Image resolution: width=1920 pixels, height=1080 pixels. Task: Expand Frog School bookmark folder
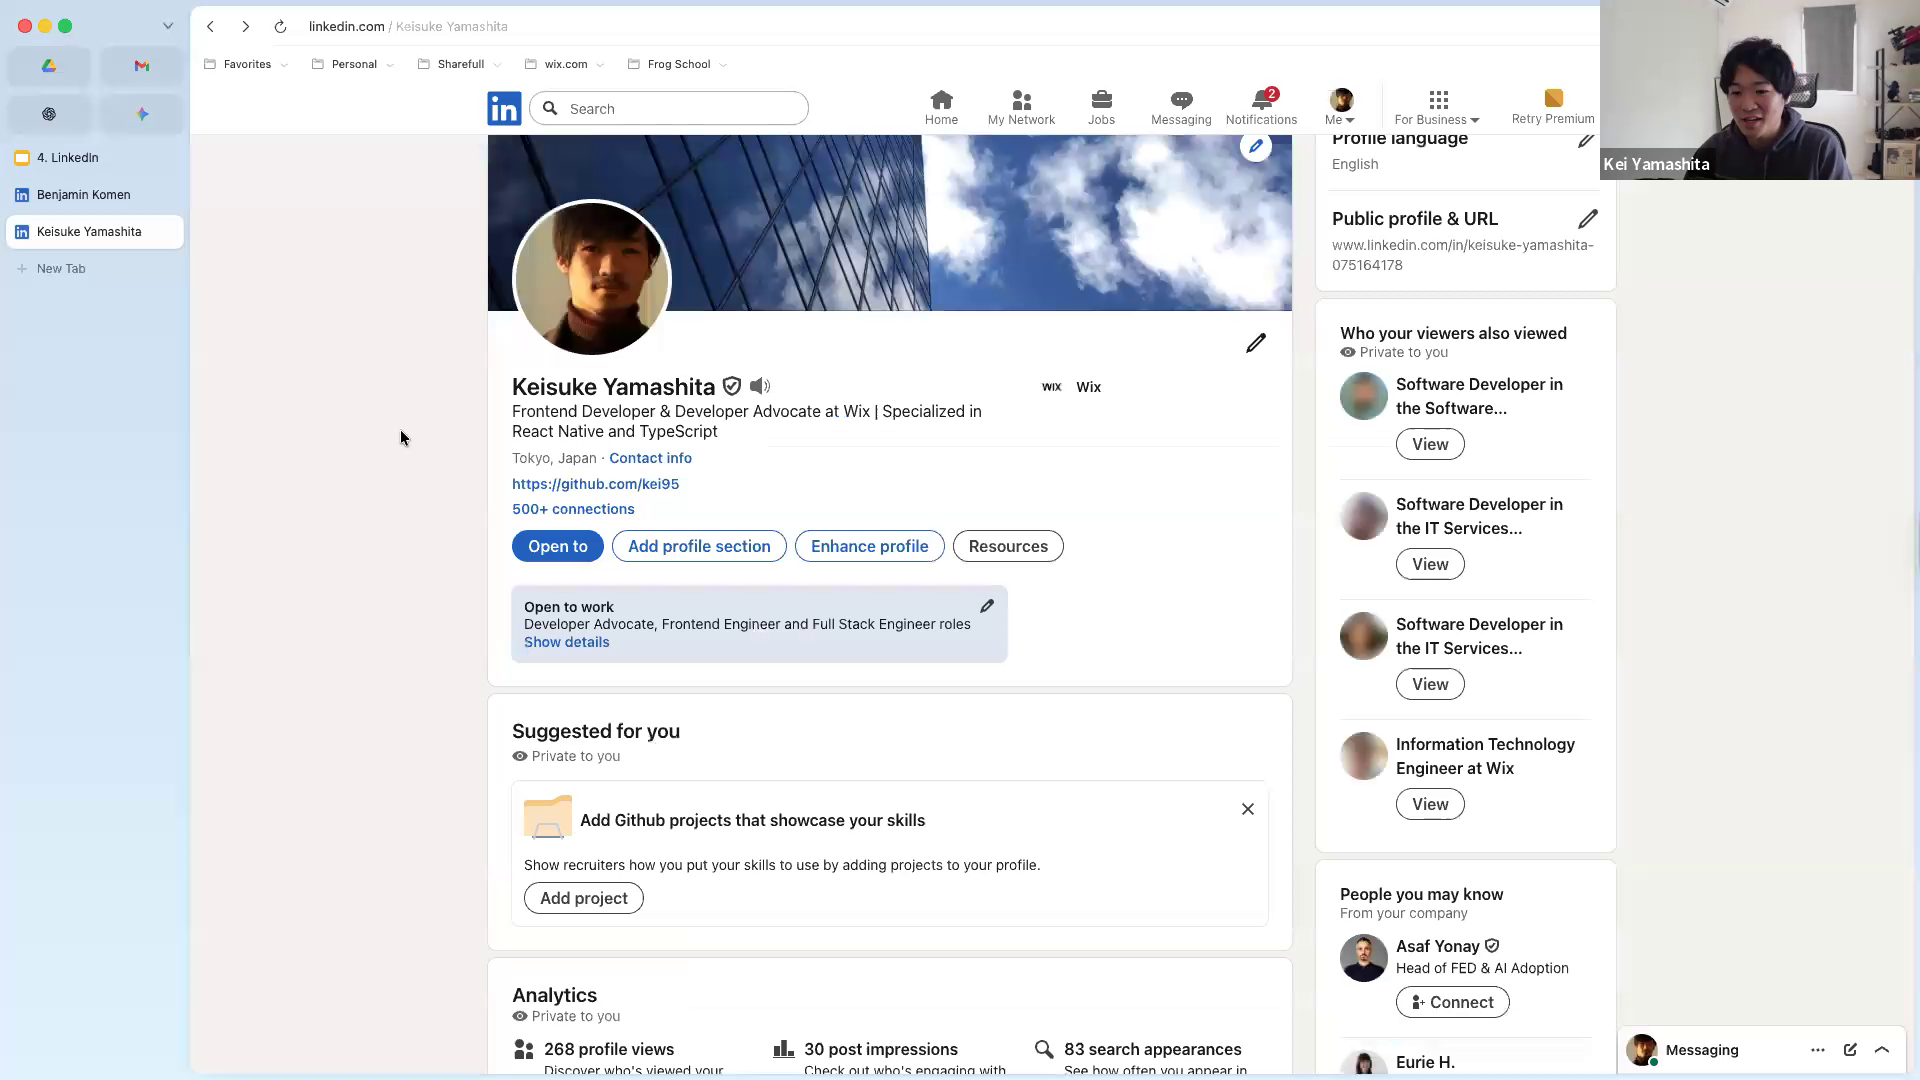(678, 64)
